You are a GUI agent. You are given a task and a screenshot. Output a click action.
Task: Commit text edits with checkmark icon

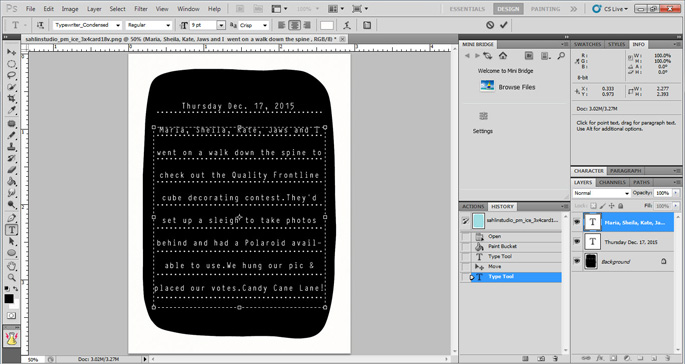pos(504,25)
